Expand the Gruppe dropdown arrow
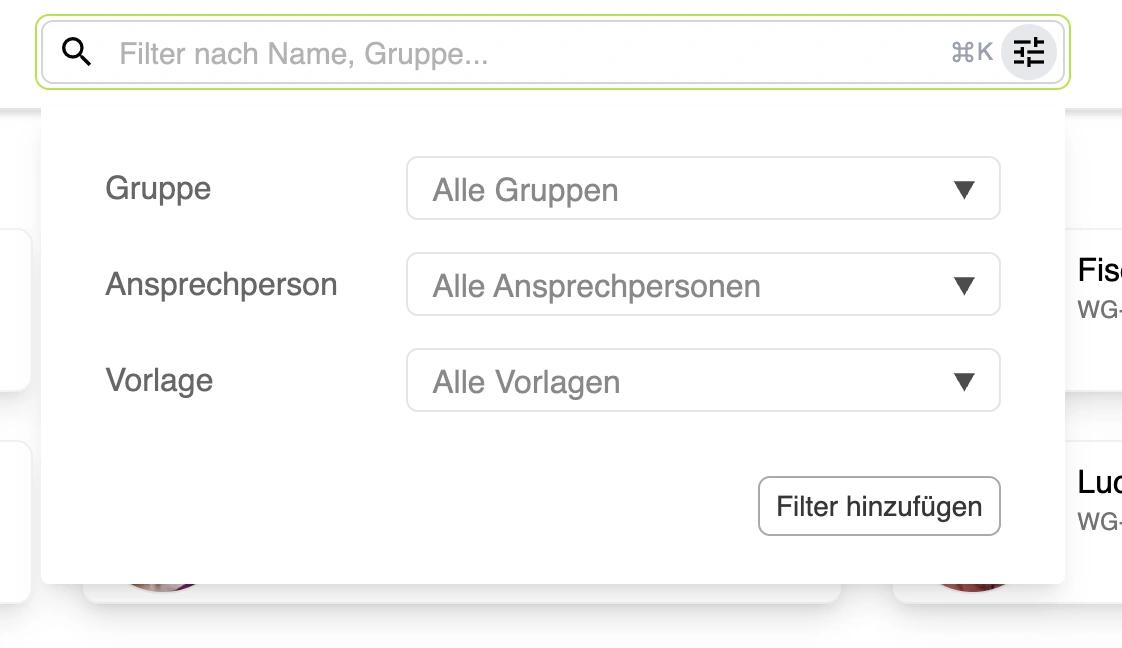 point(964,190)
